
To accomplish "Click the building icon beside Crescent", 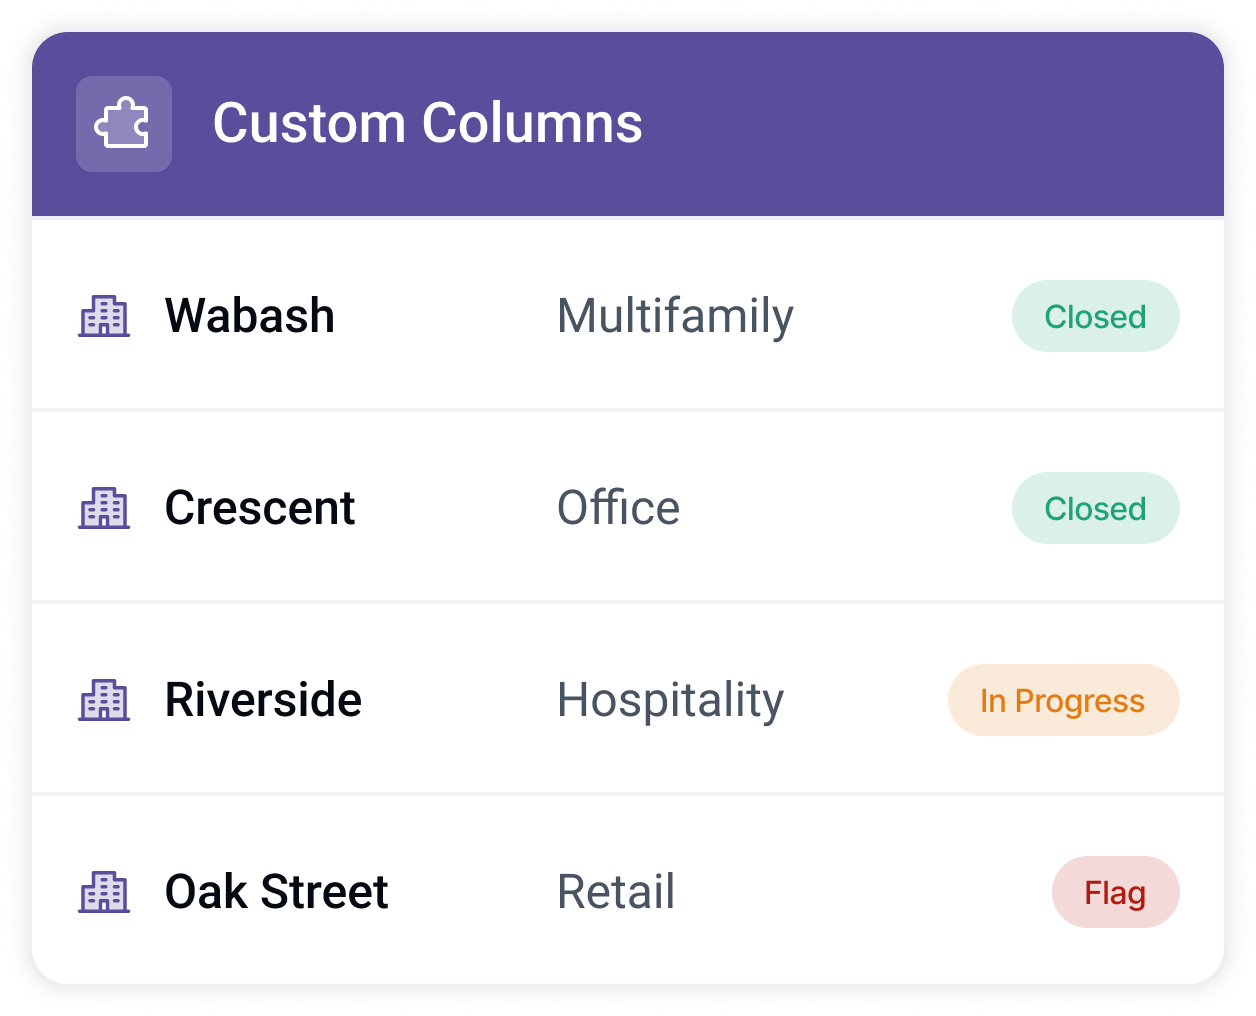I will [x=104, y=508].
